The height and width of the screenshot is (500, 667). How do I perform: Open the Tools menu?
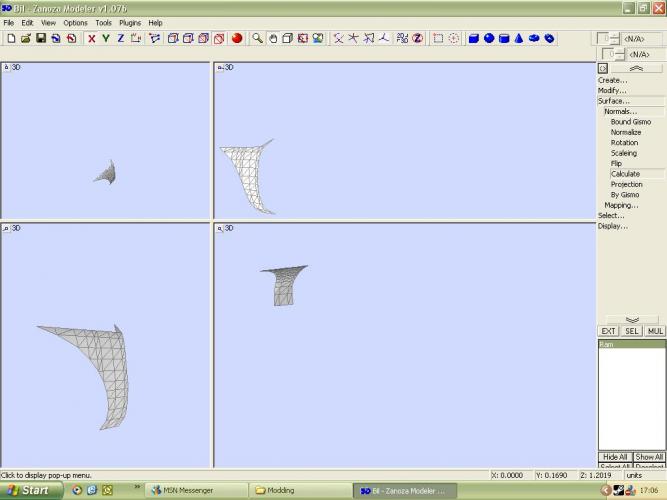pos(103,22)
